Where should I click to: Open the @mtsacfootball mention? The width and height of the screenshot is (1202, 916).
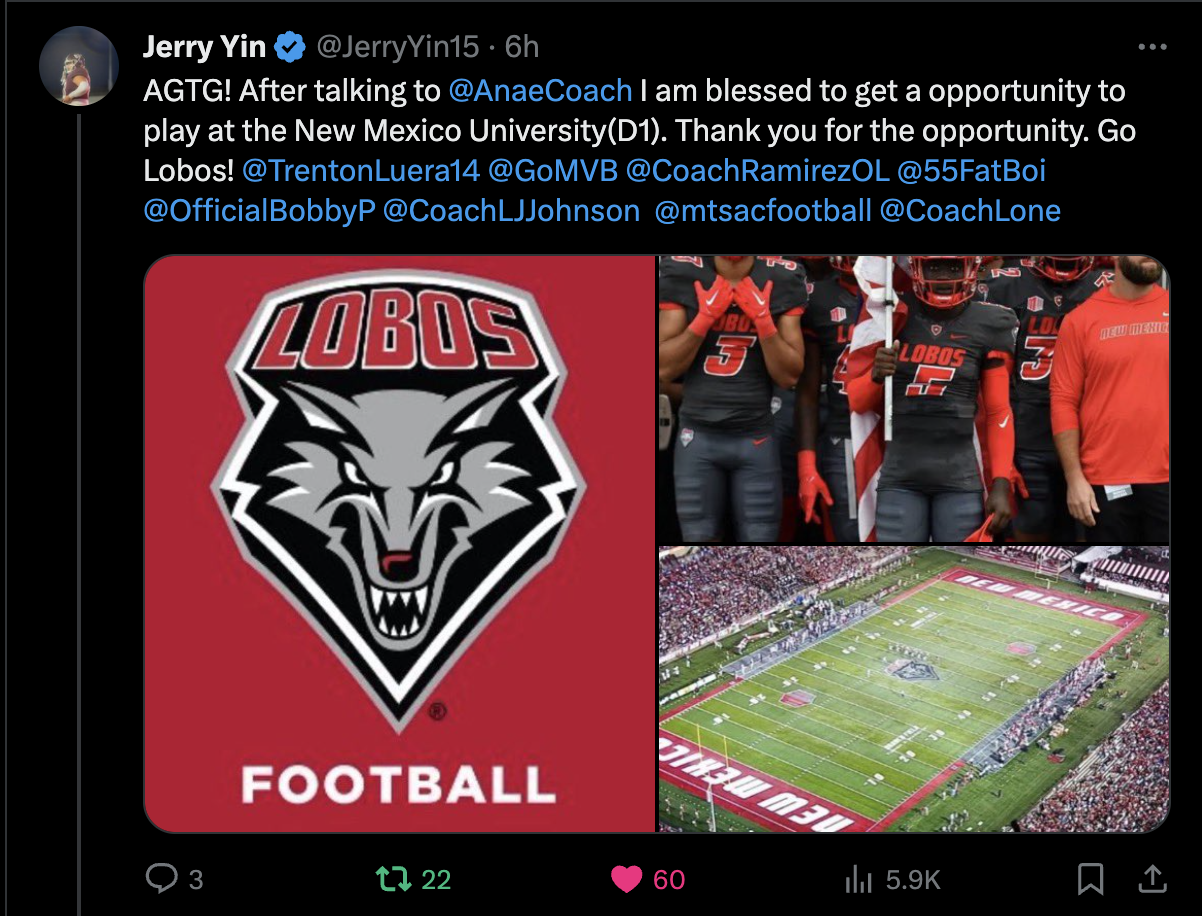tap(763, 211)
